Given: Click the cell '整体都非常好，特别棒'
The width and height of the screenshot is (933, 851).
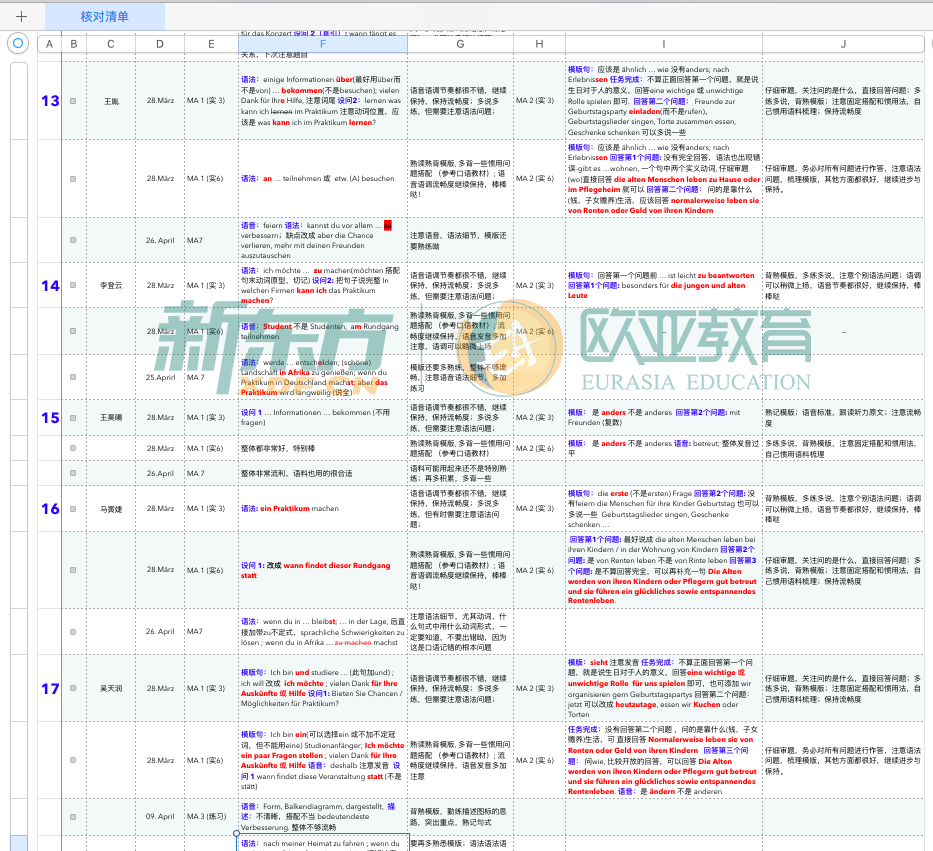Looking at the screenshot, I should pos(323,448).
